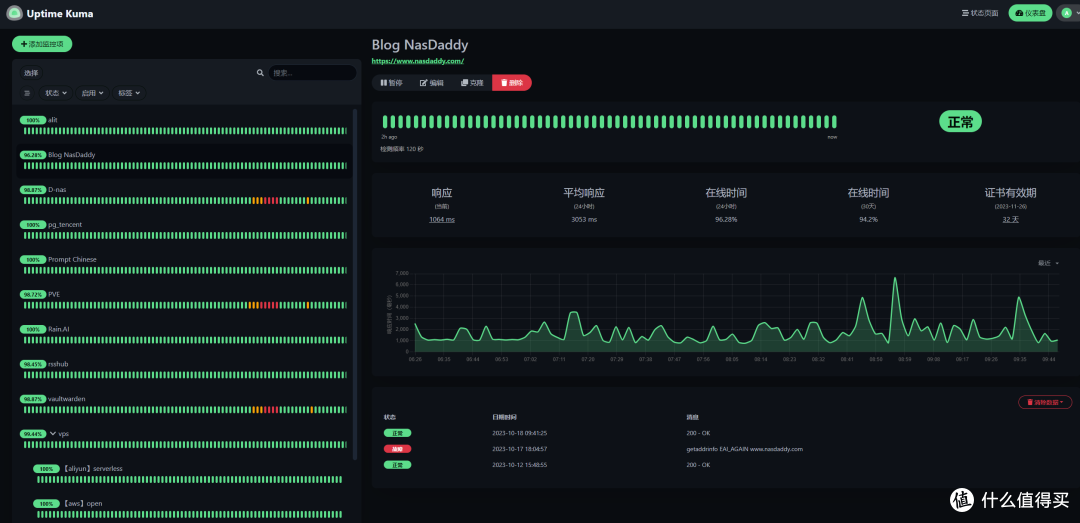
Task: Click the green 正常 status badge
Action: [x=960, y=122]
